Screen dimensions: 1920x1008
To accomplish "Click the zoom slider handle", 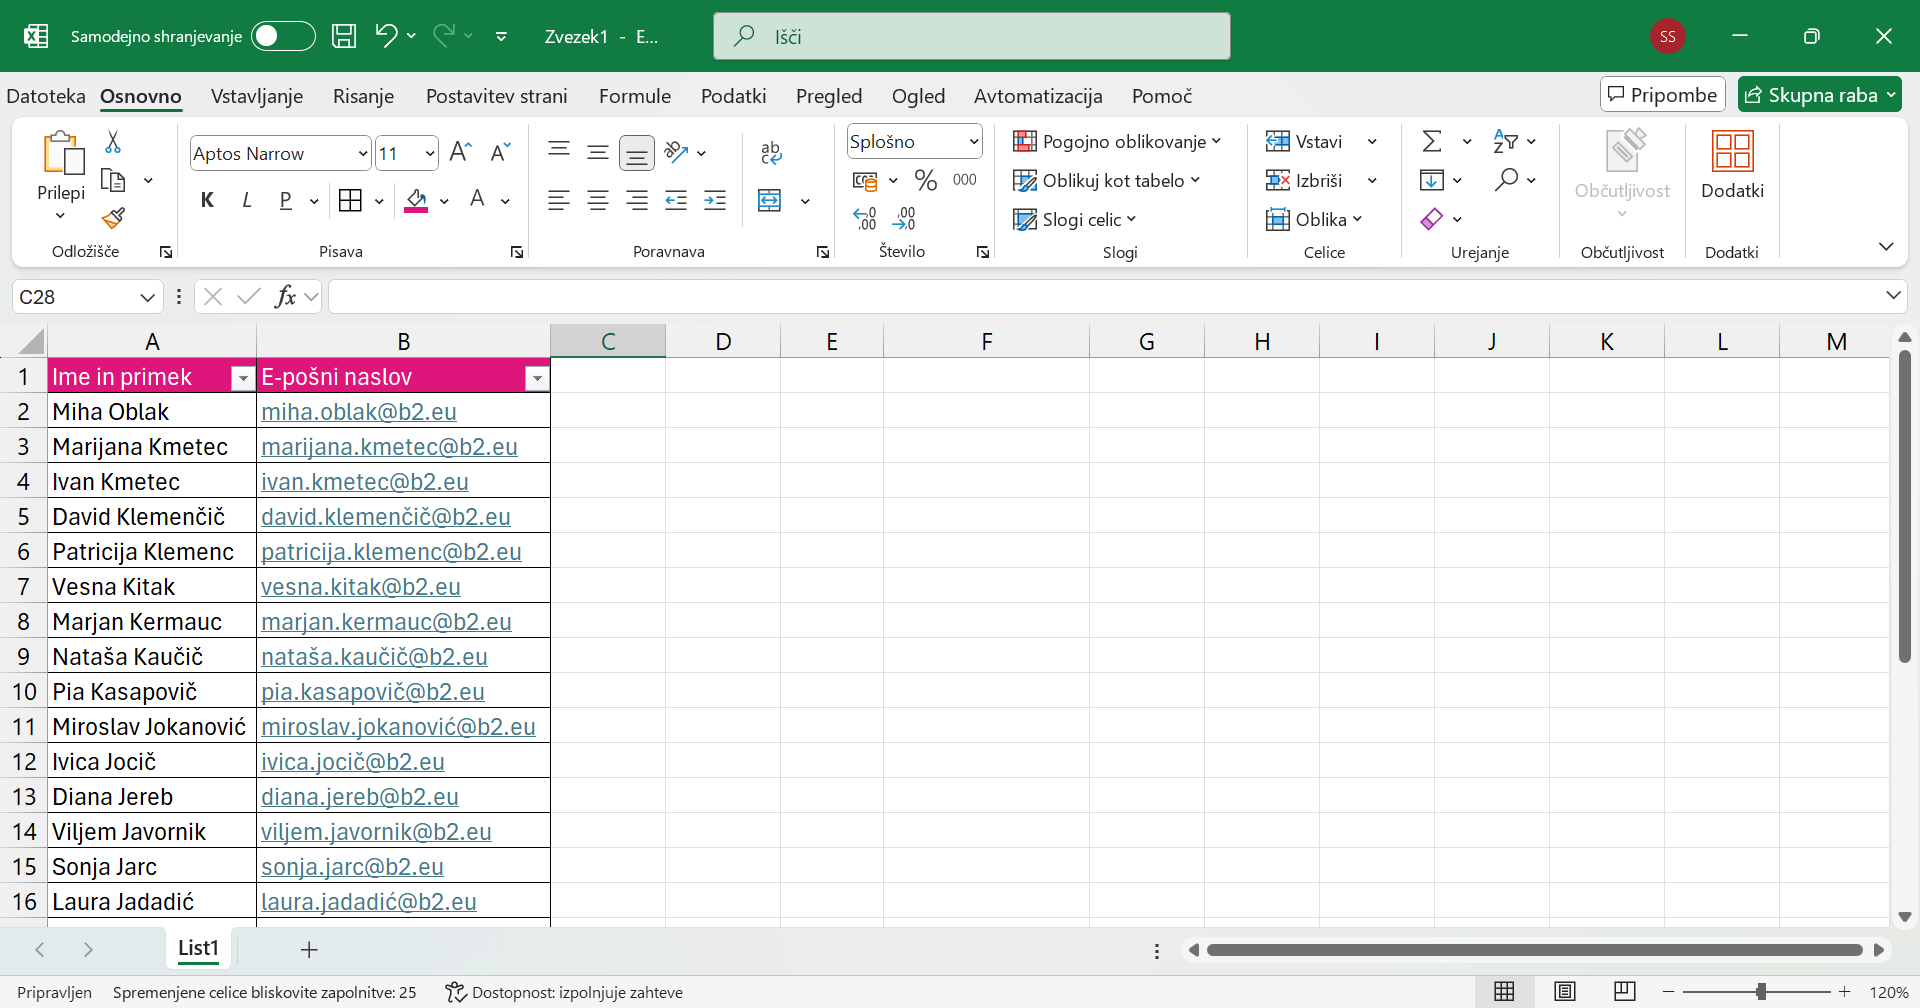I will point(1761,992).
